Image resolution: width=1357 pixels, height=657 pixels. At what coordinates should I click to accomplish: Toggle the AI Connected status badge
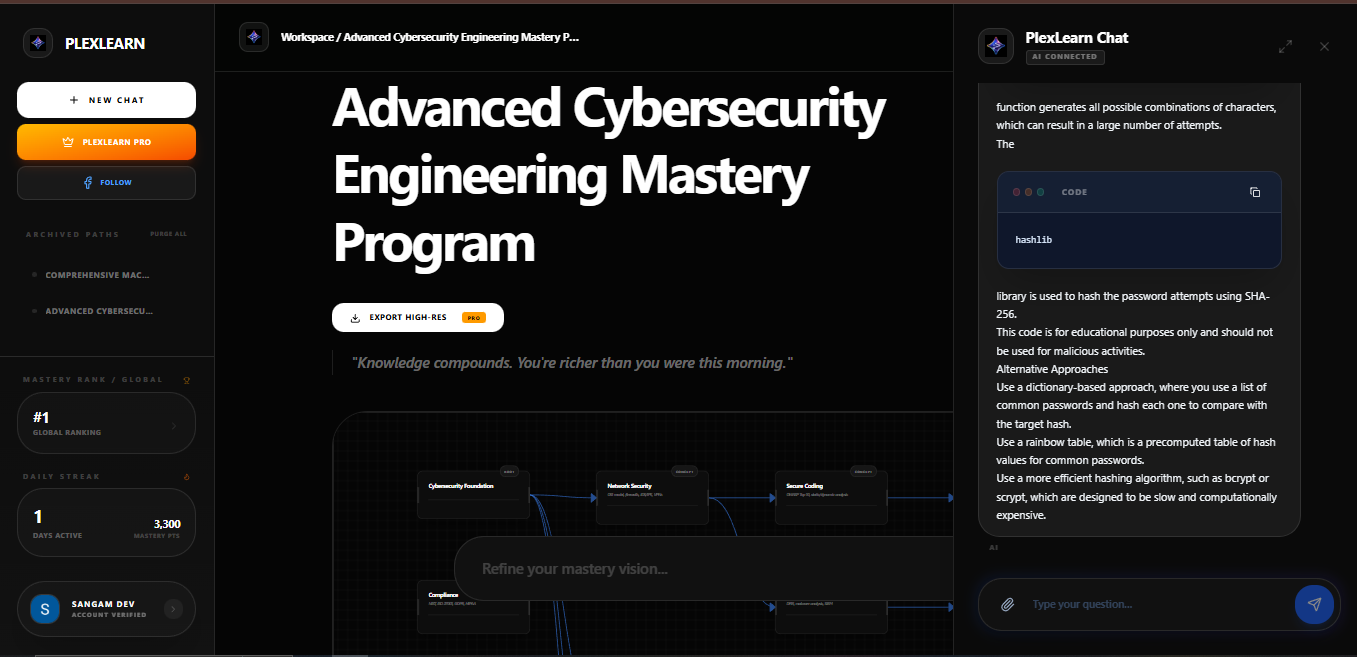point(1065,57)
